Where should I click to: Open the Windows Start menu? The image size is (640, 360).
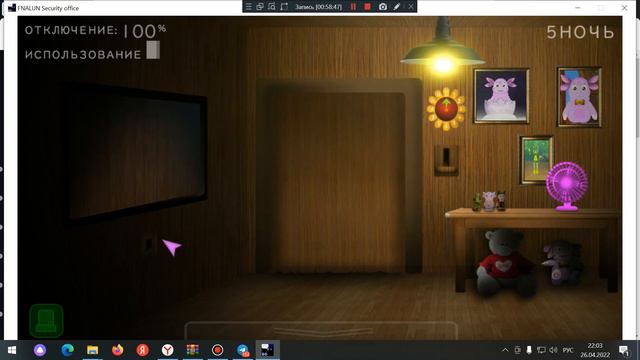coord(12,350)
